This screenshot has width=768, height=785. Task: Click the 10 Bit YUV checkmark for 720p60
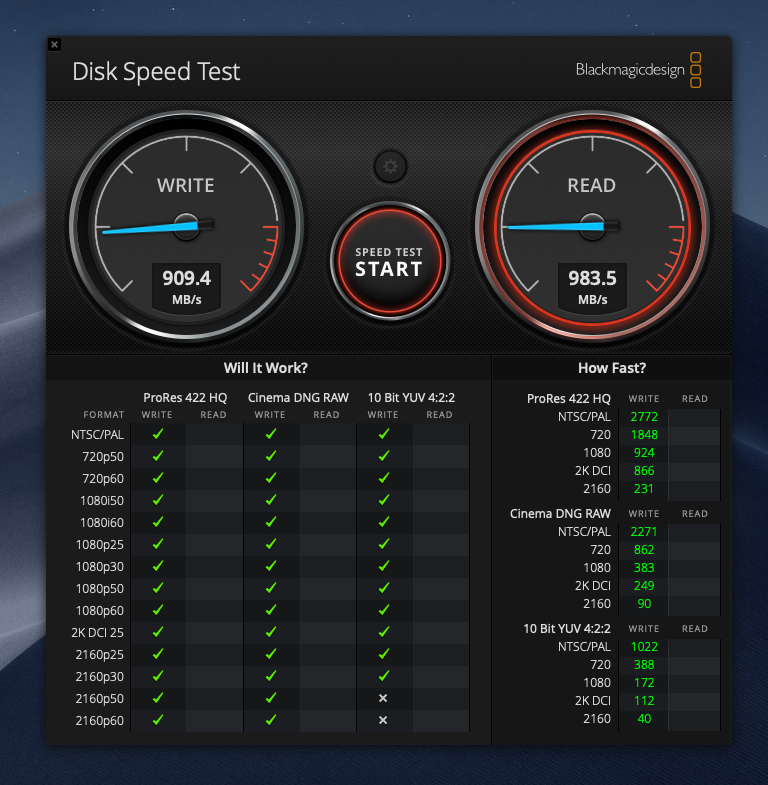[384, 478]
